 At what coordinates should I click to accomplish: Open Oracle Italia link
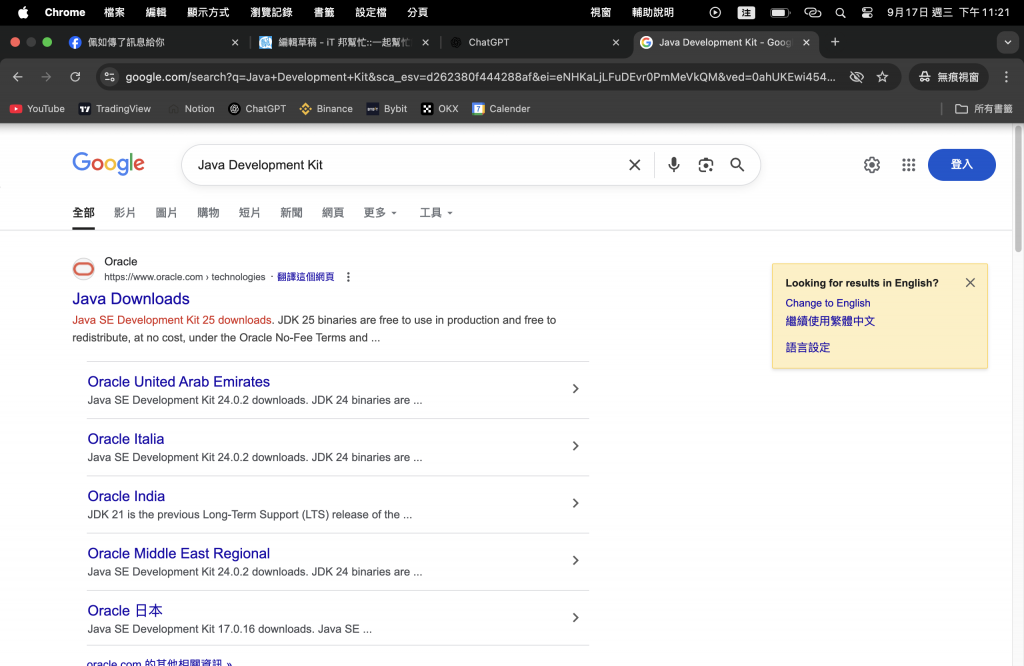pyautogui.click(x=125, y=439)
